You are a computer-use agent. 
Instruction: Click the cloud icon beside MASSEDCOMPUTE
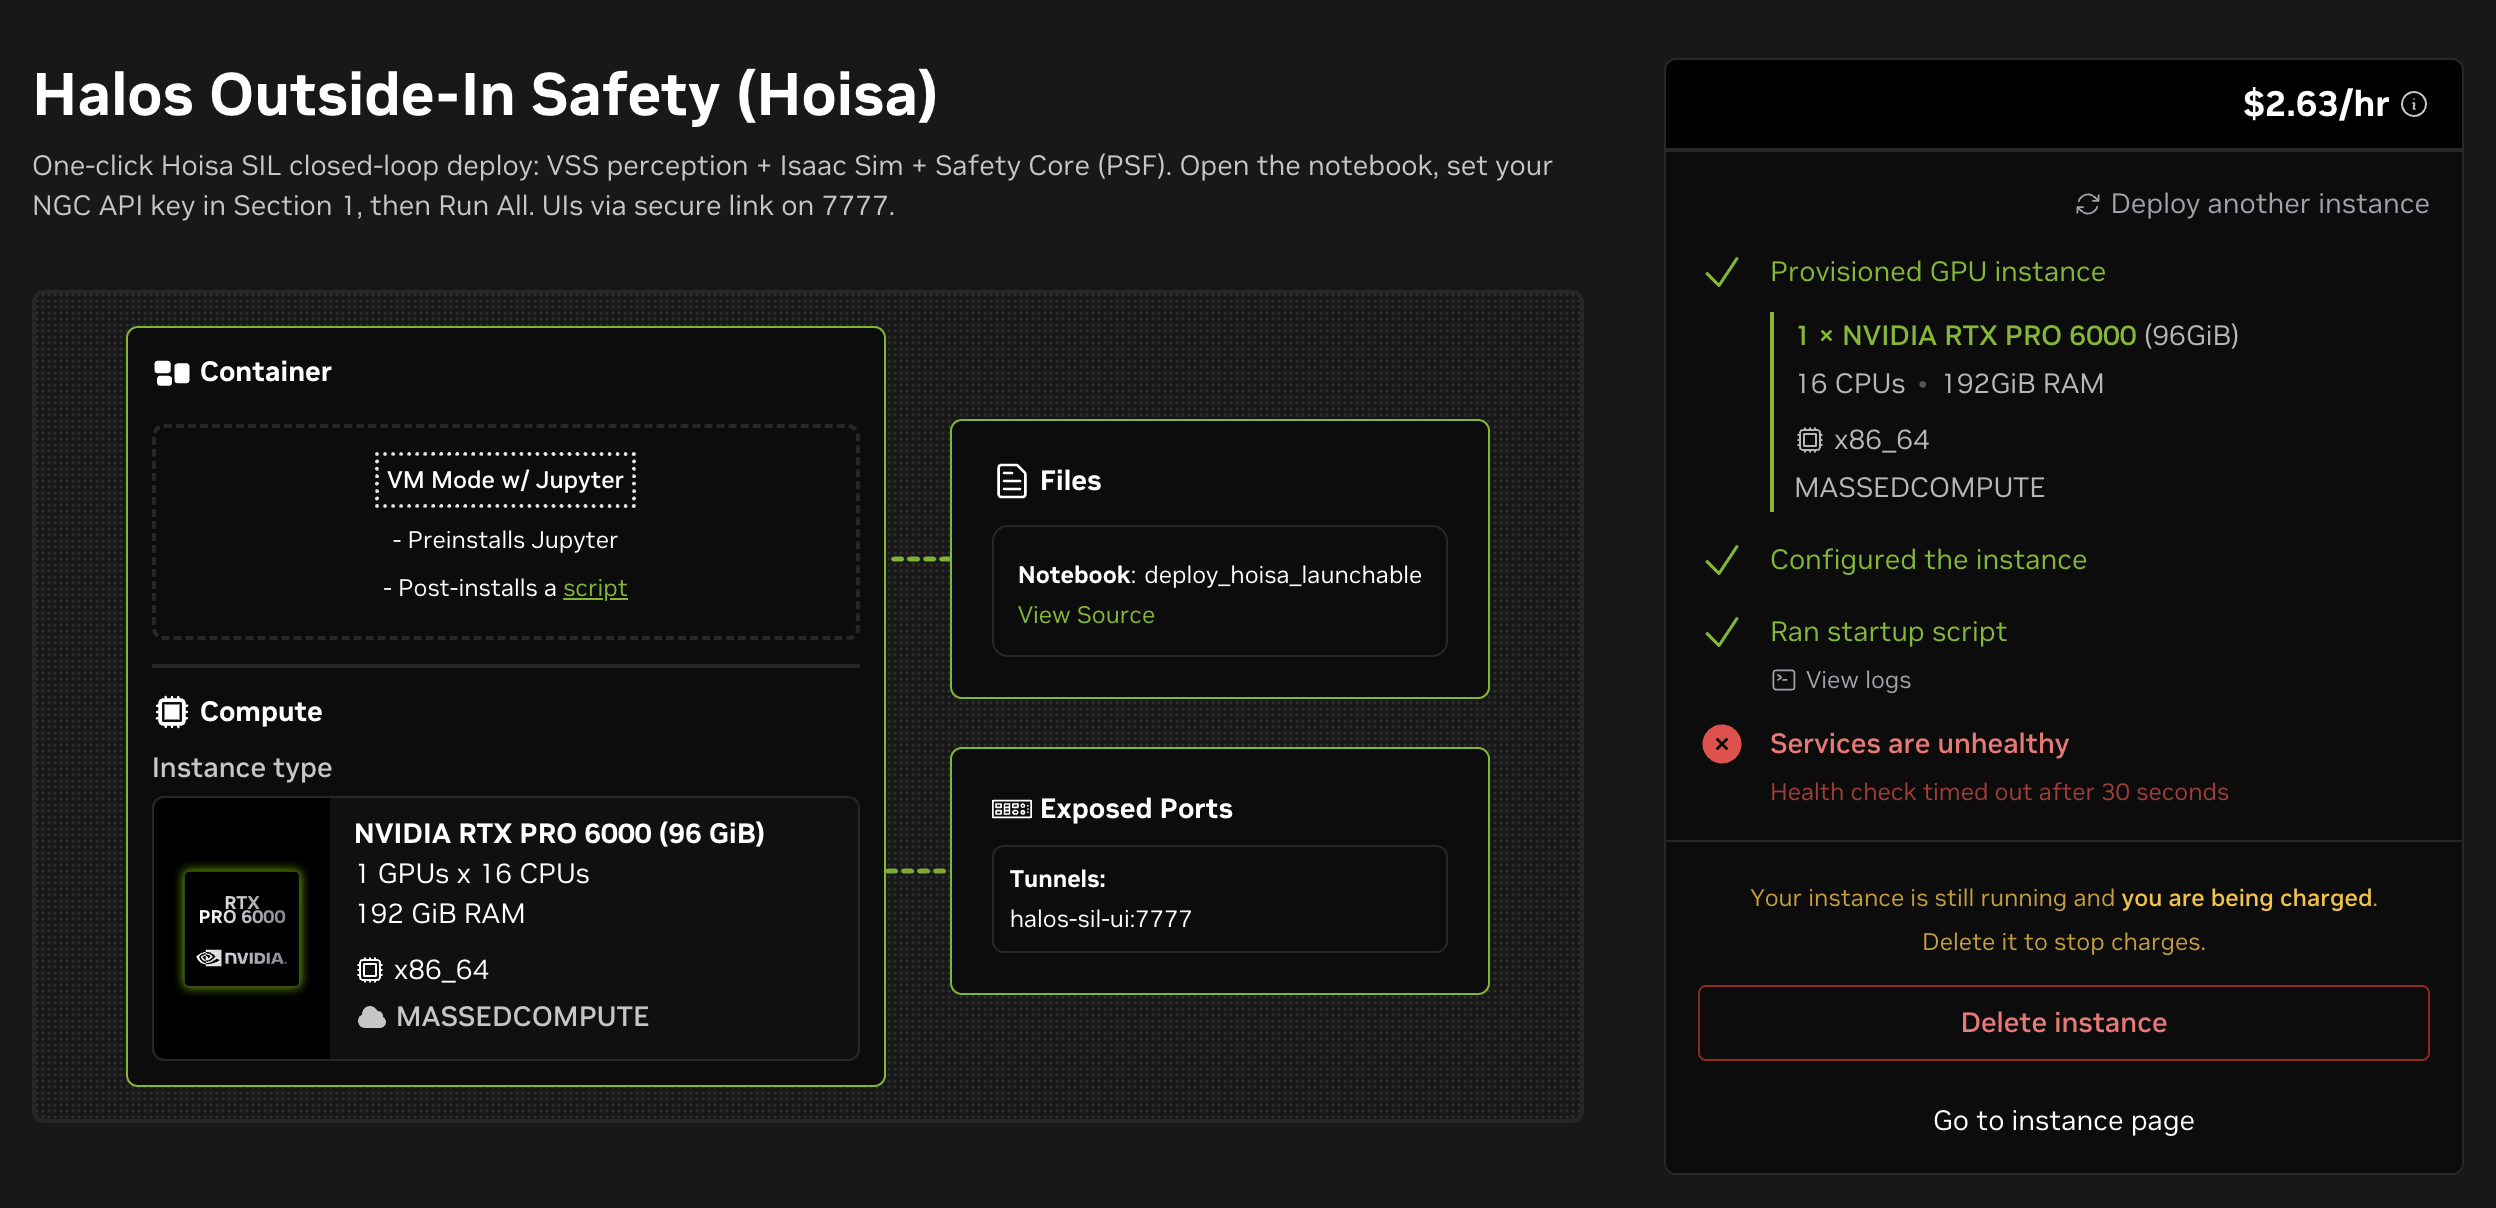pos(372,1017)
